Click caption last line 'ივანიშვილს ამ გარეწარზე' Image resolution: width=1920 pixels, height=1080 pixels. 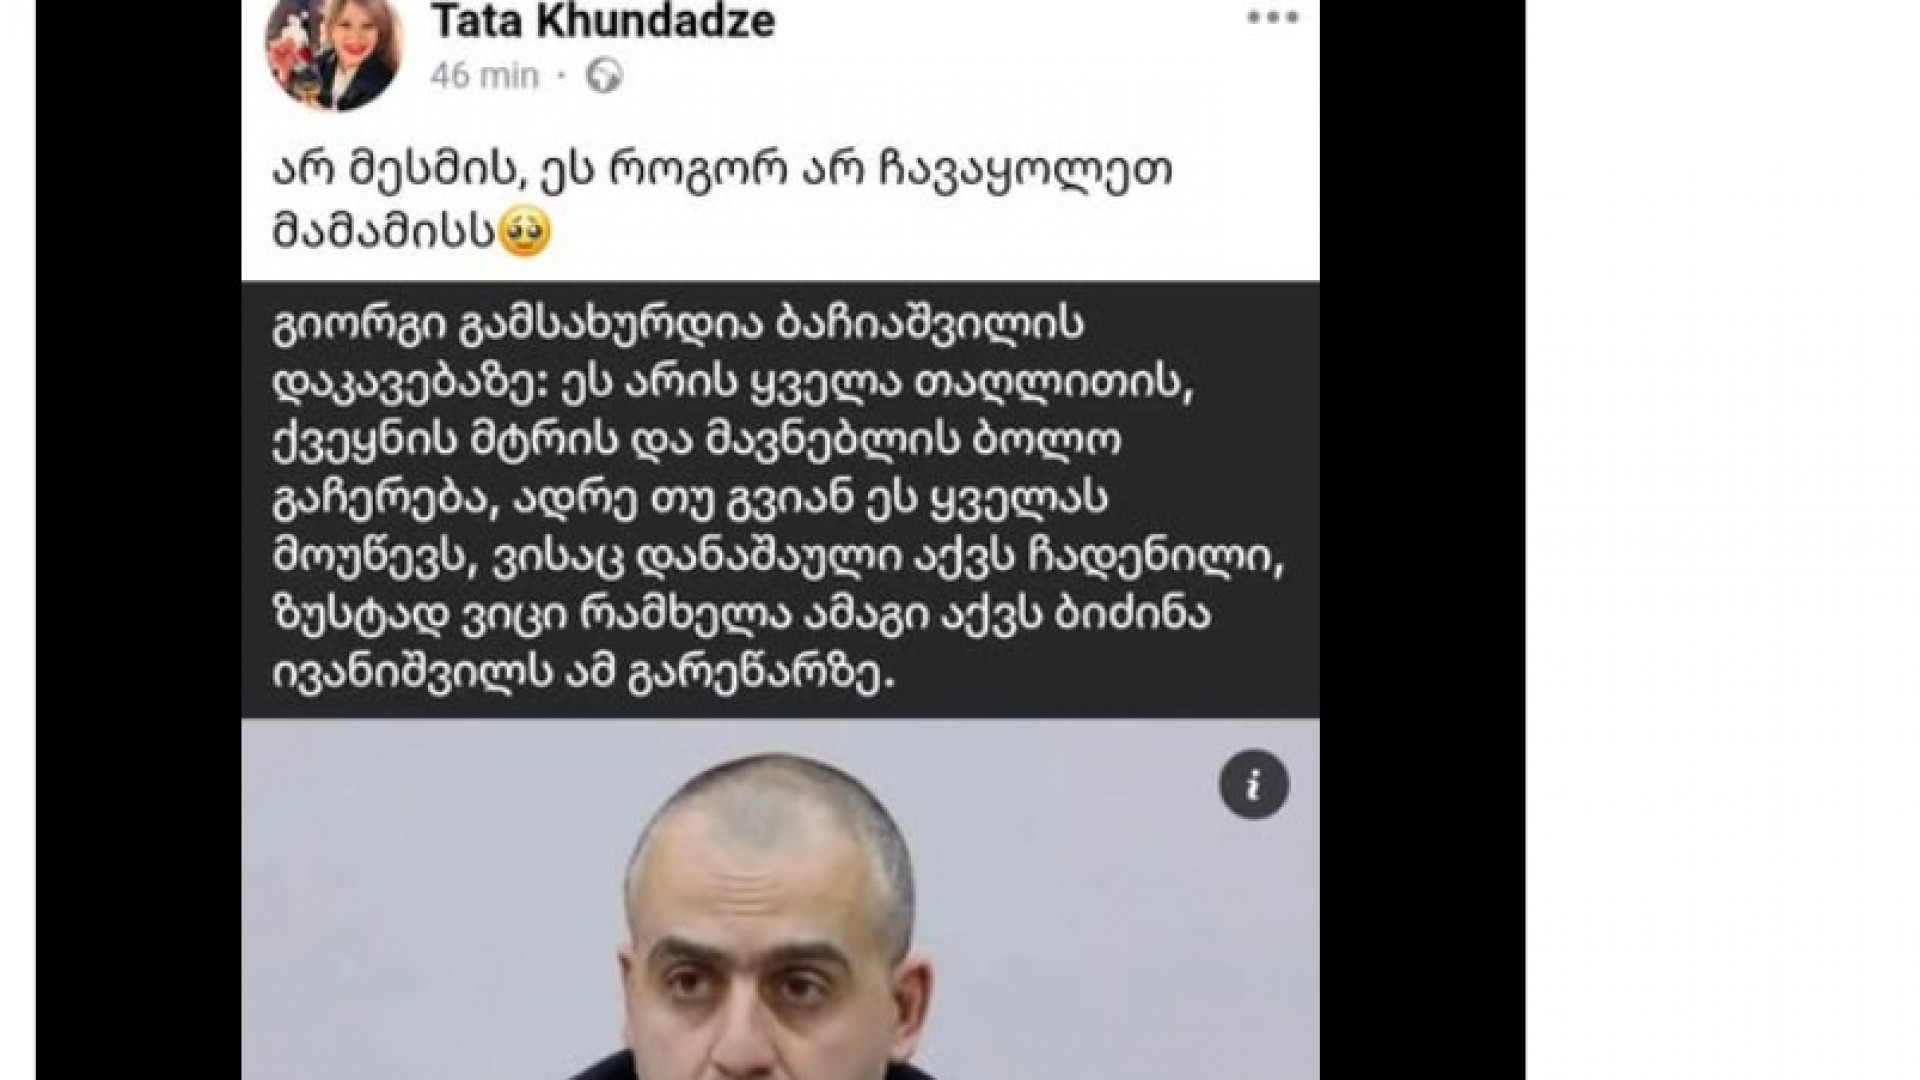581,675
